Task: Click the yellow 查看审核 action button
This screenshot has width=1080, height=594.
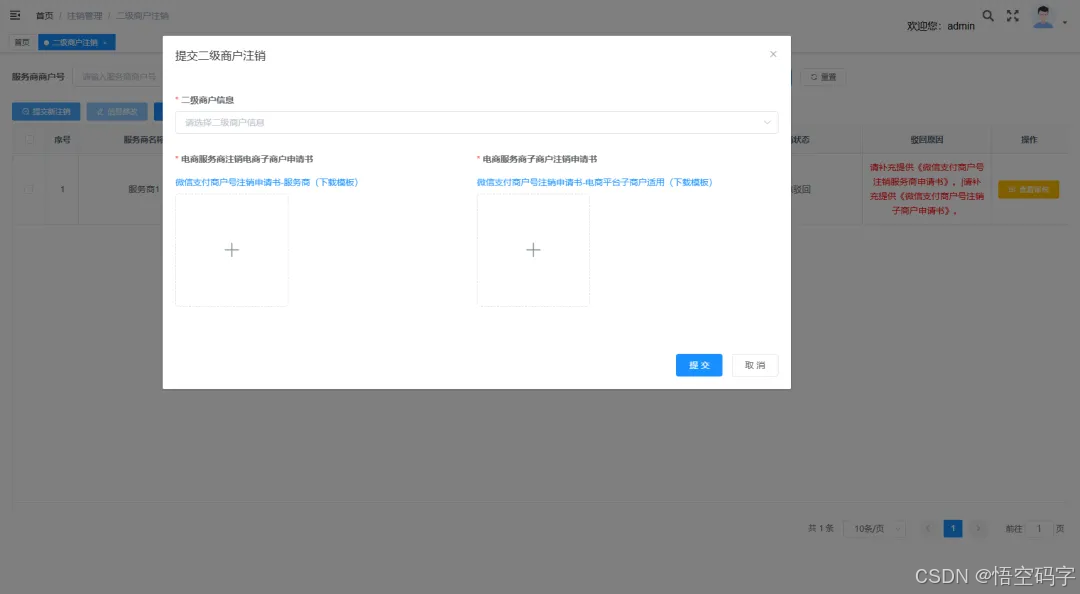Action: coord(1028,189)
